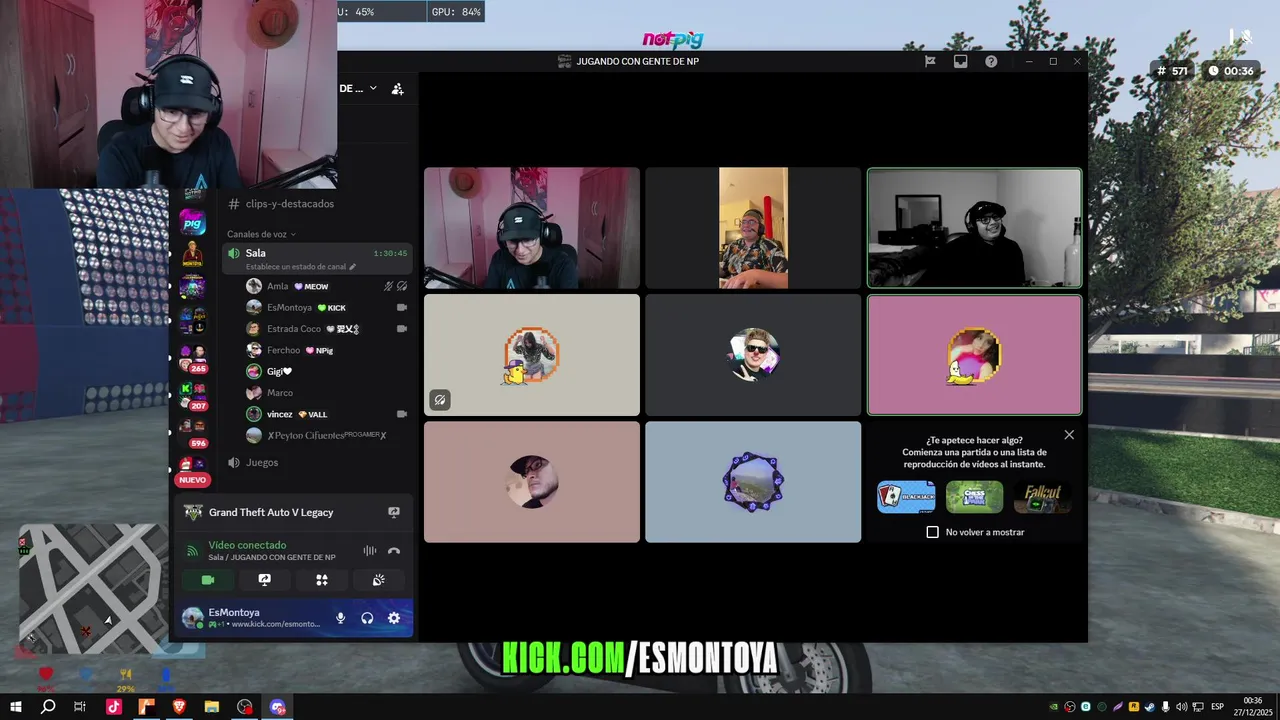Expand the server name dropdown chevron
This screenshot has width=1280, height=720.
tap(373, 88)
